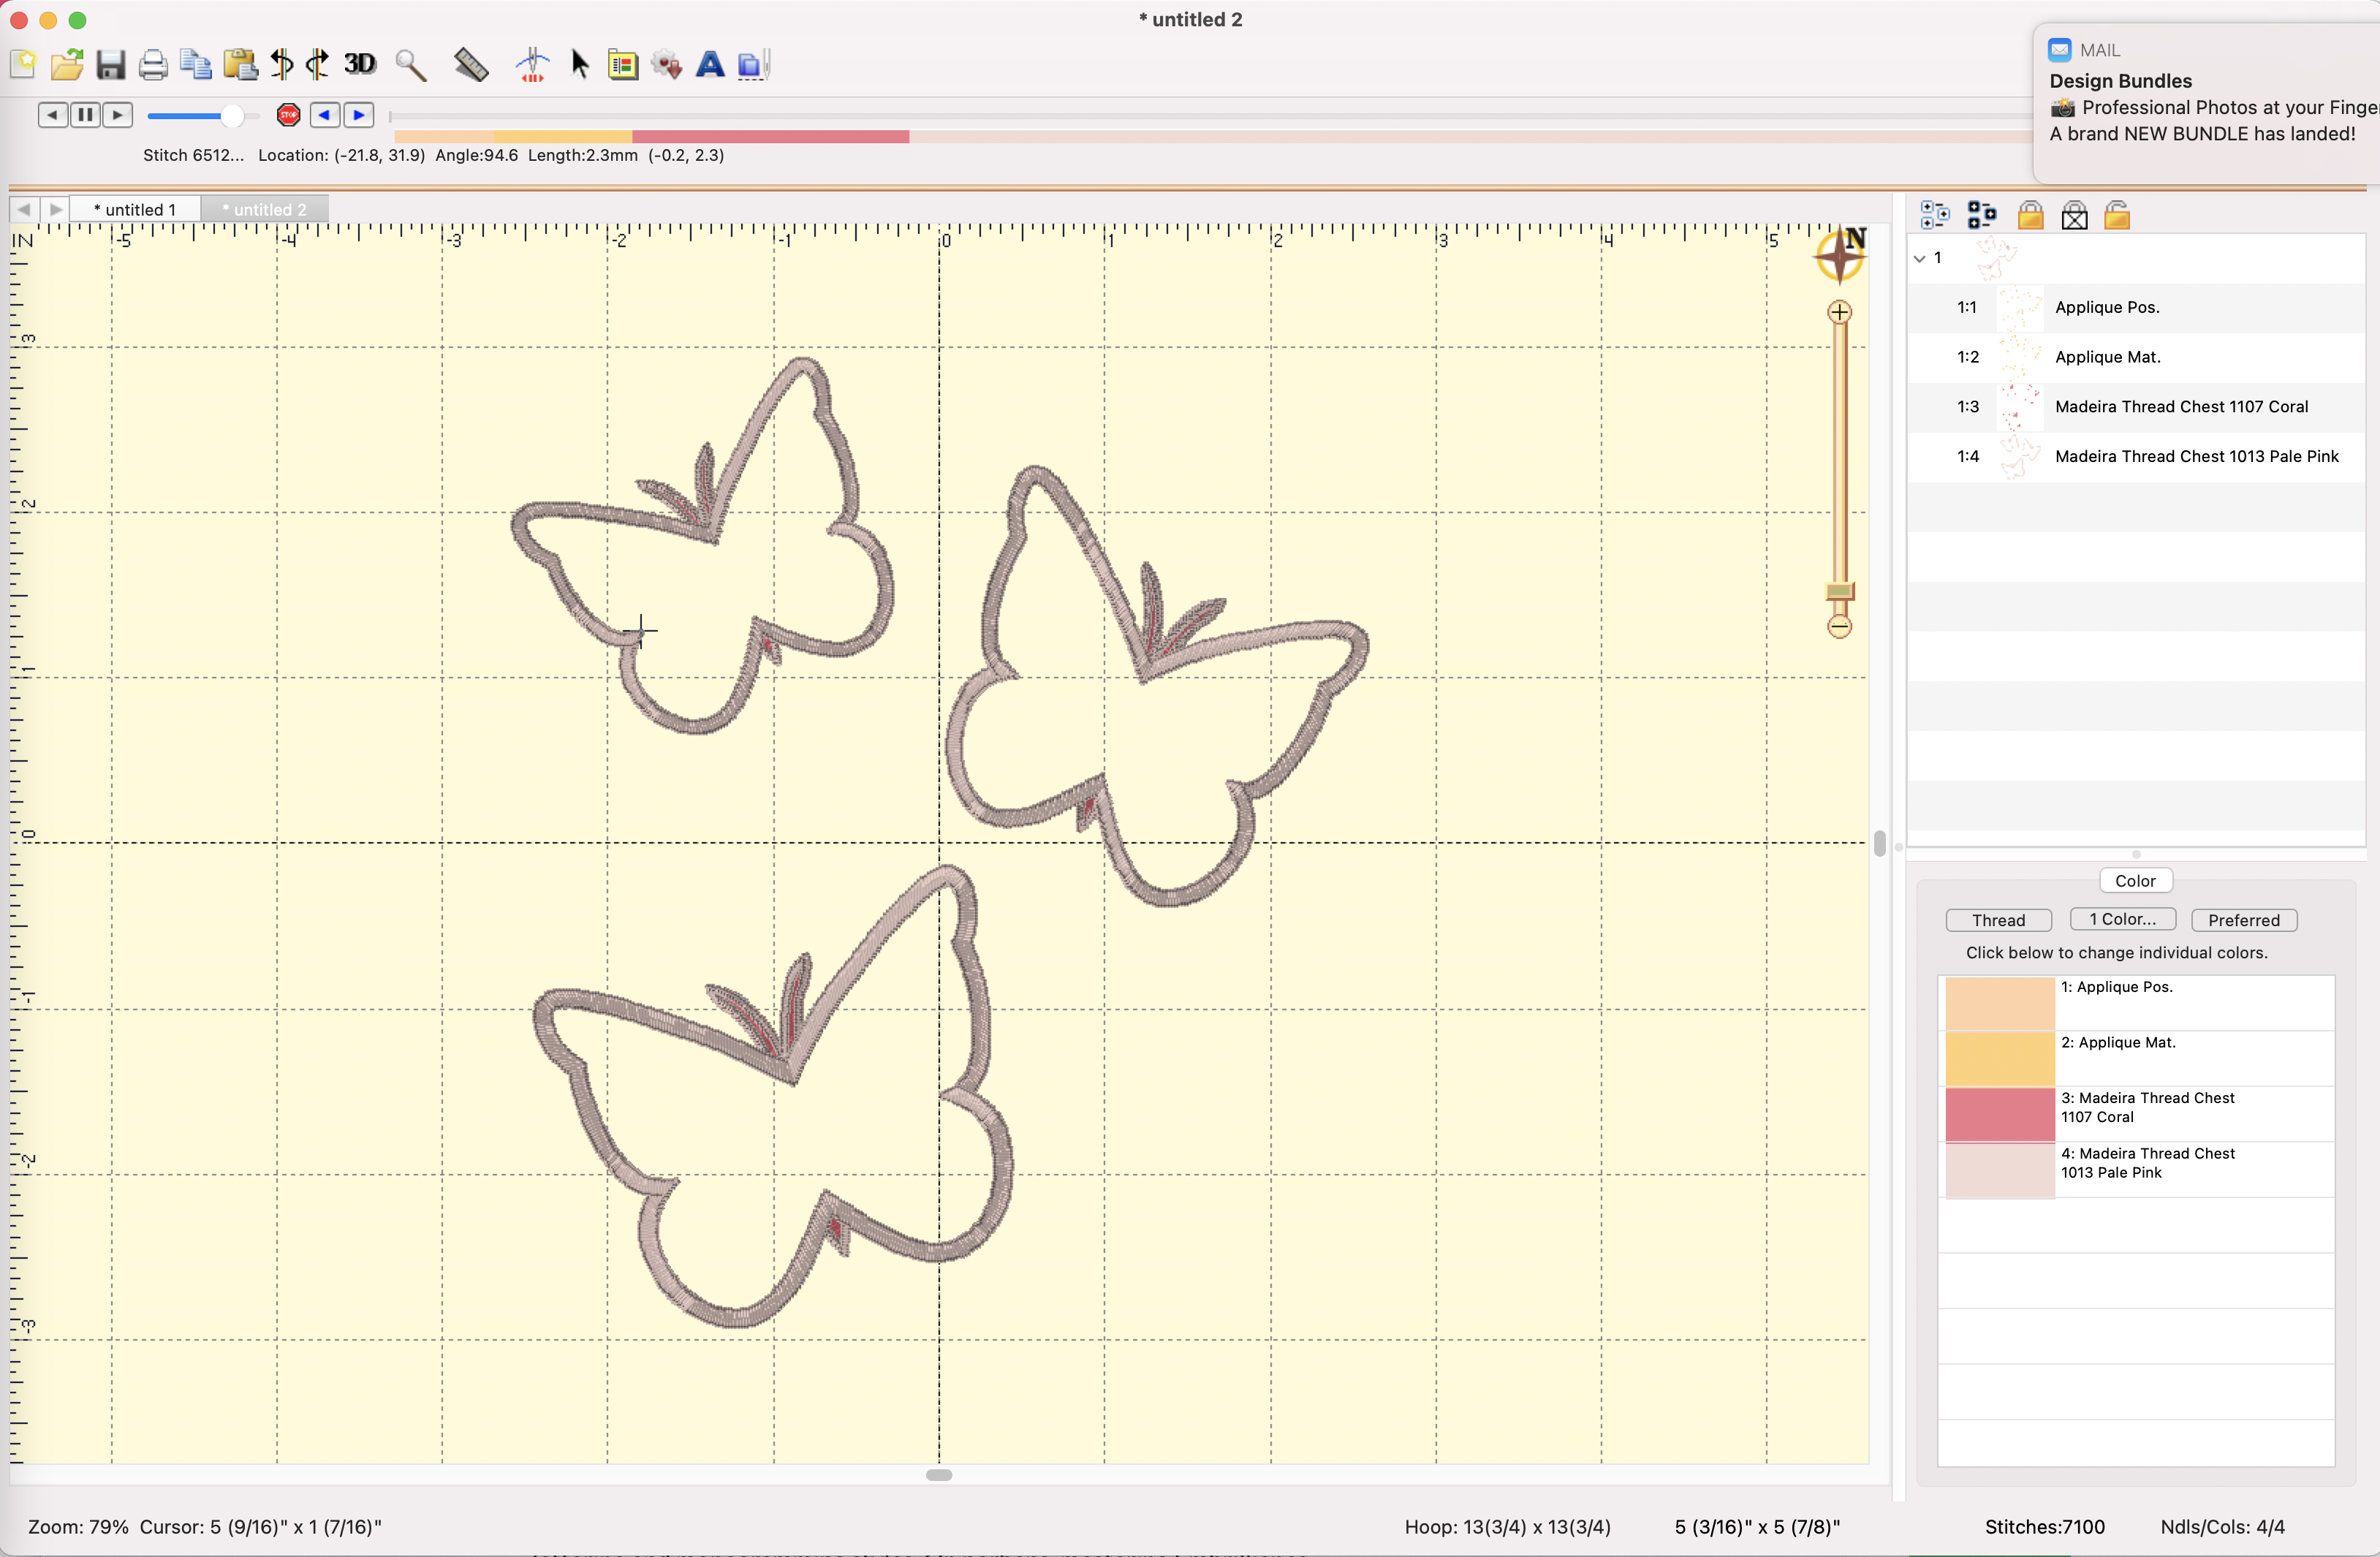Zoom in with the plus button
2380x1557 pixels.
1839,312
